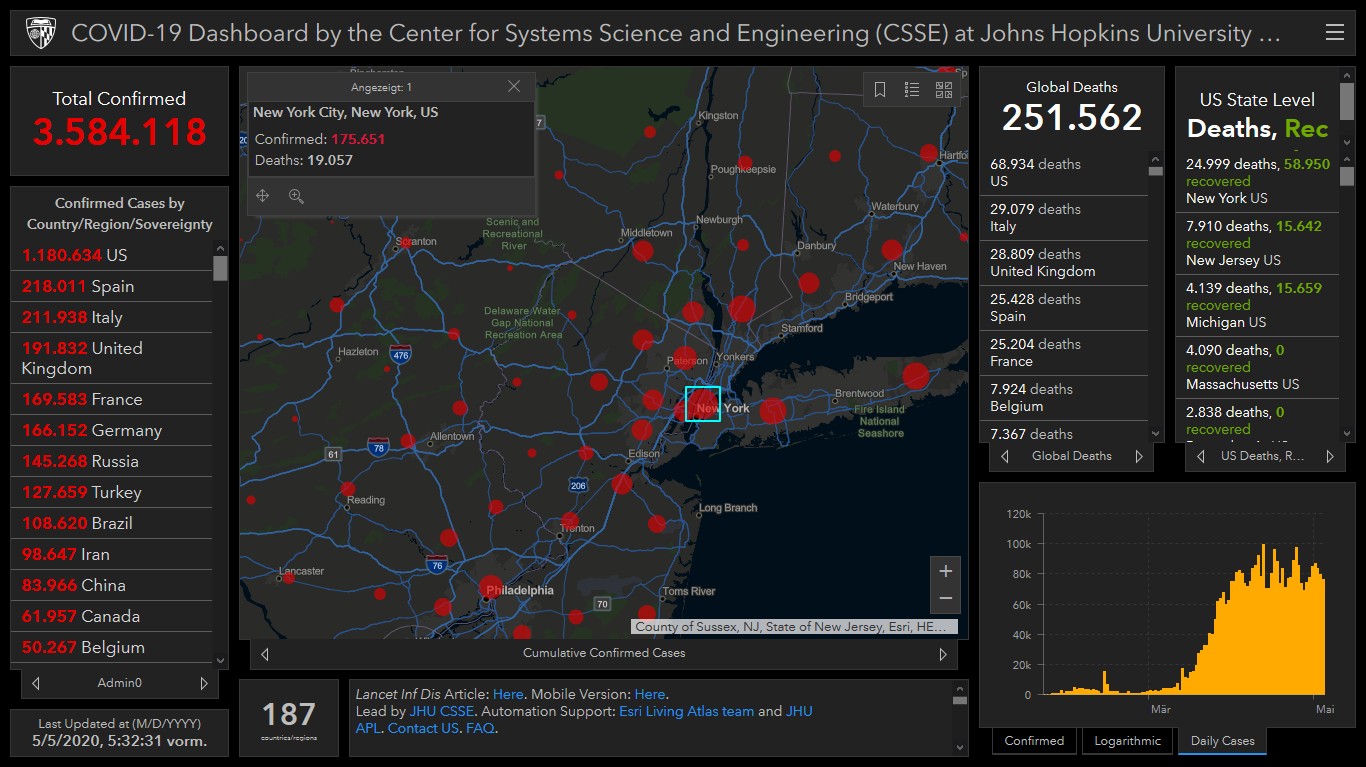The image size is (1366, 767).
Task: Open the map bookmarks icon
Action: (880, 90)
